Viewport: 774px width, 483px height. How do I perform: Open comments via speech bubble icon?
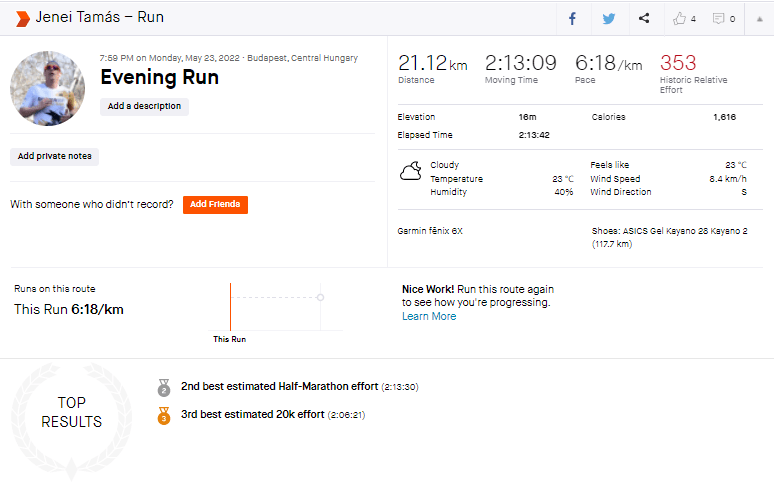point(718,18)
